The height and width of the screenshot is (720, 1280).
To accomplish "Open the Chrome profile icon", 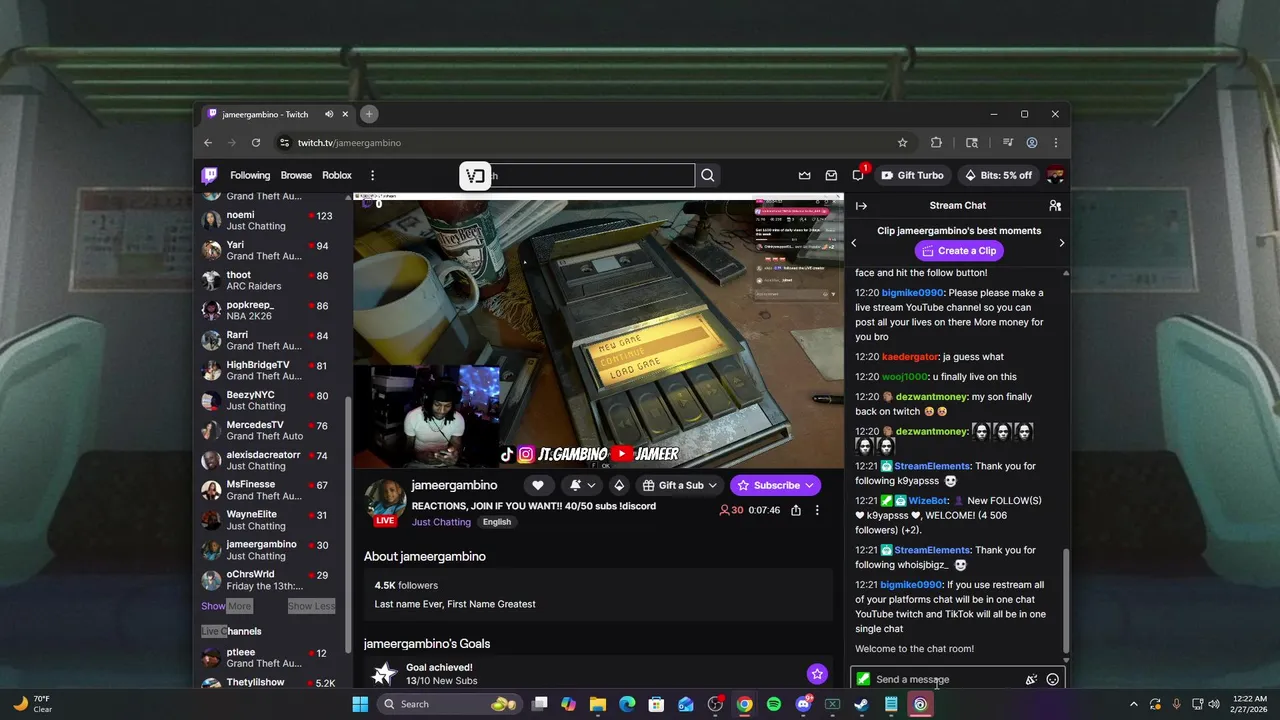I will pos(1032,143).
